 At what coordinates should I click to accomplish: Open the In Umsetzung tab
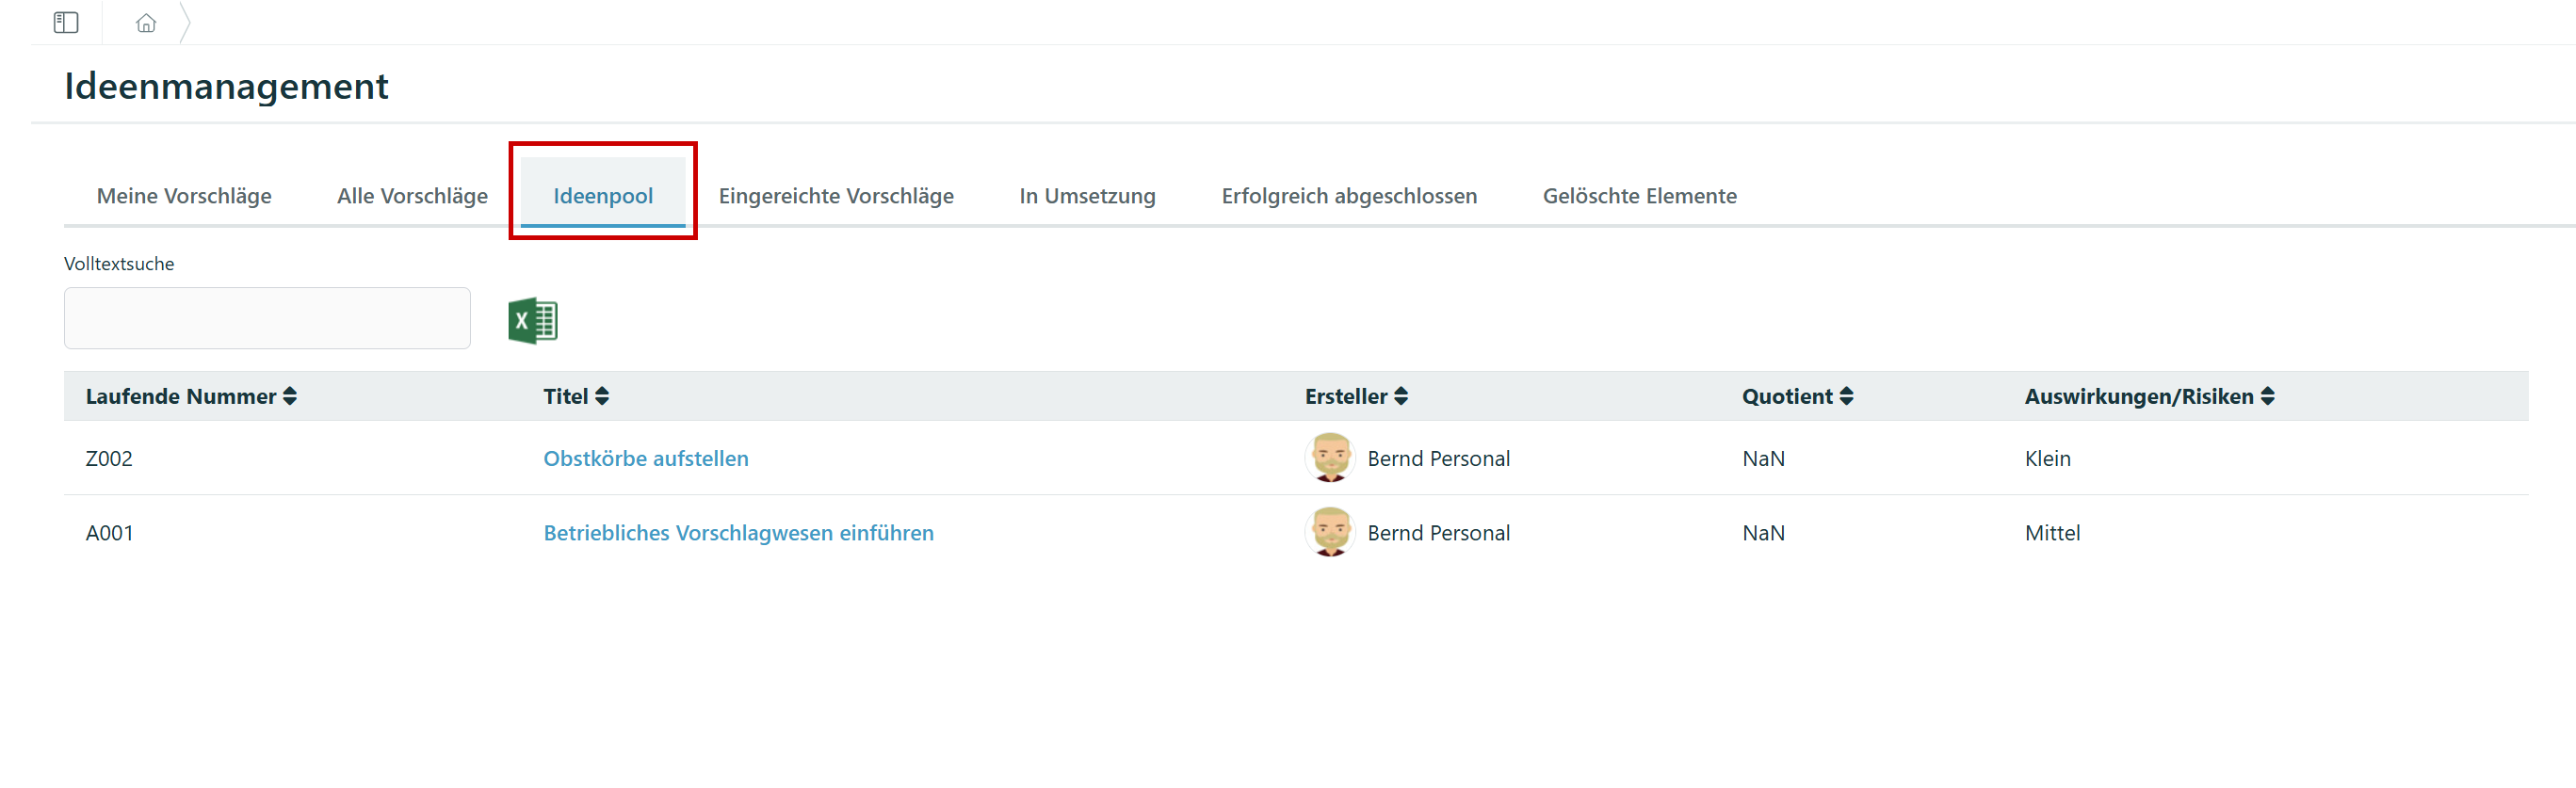tap(1087, 196)
